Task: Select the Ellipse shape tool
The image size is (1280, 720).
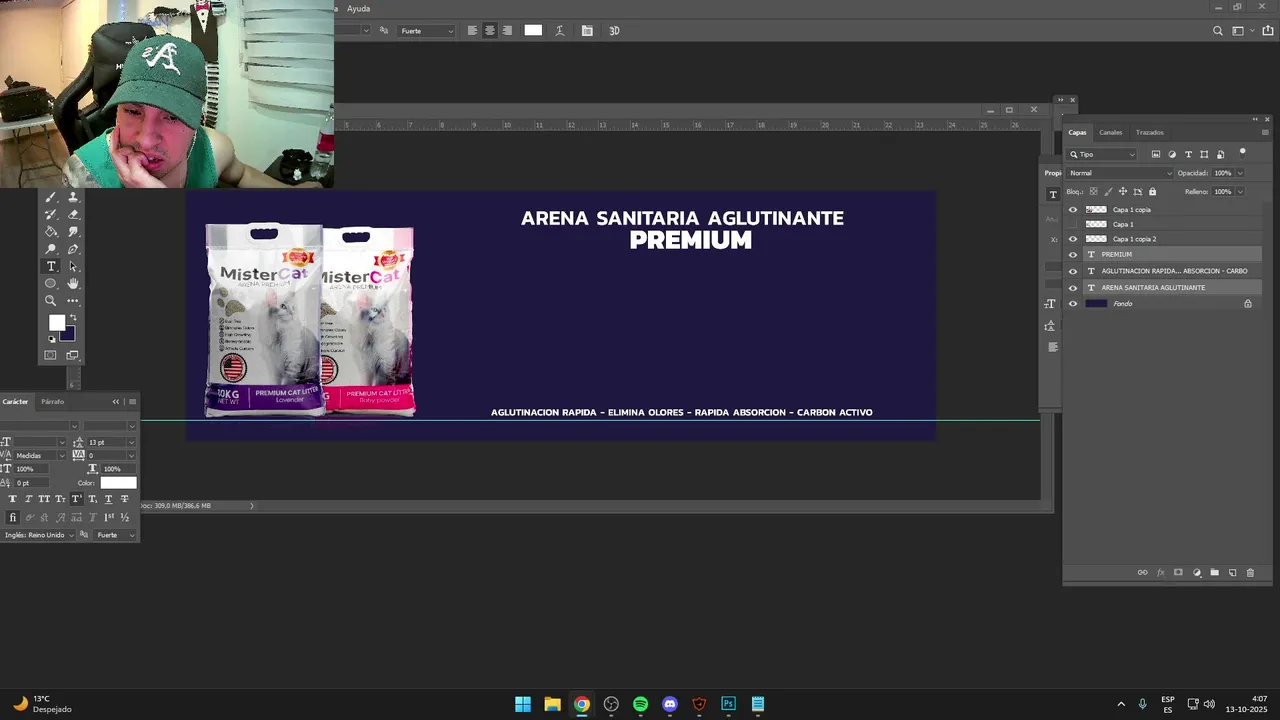Action: (51, 283)
